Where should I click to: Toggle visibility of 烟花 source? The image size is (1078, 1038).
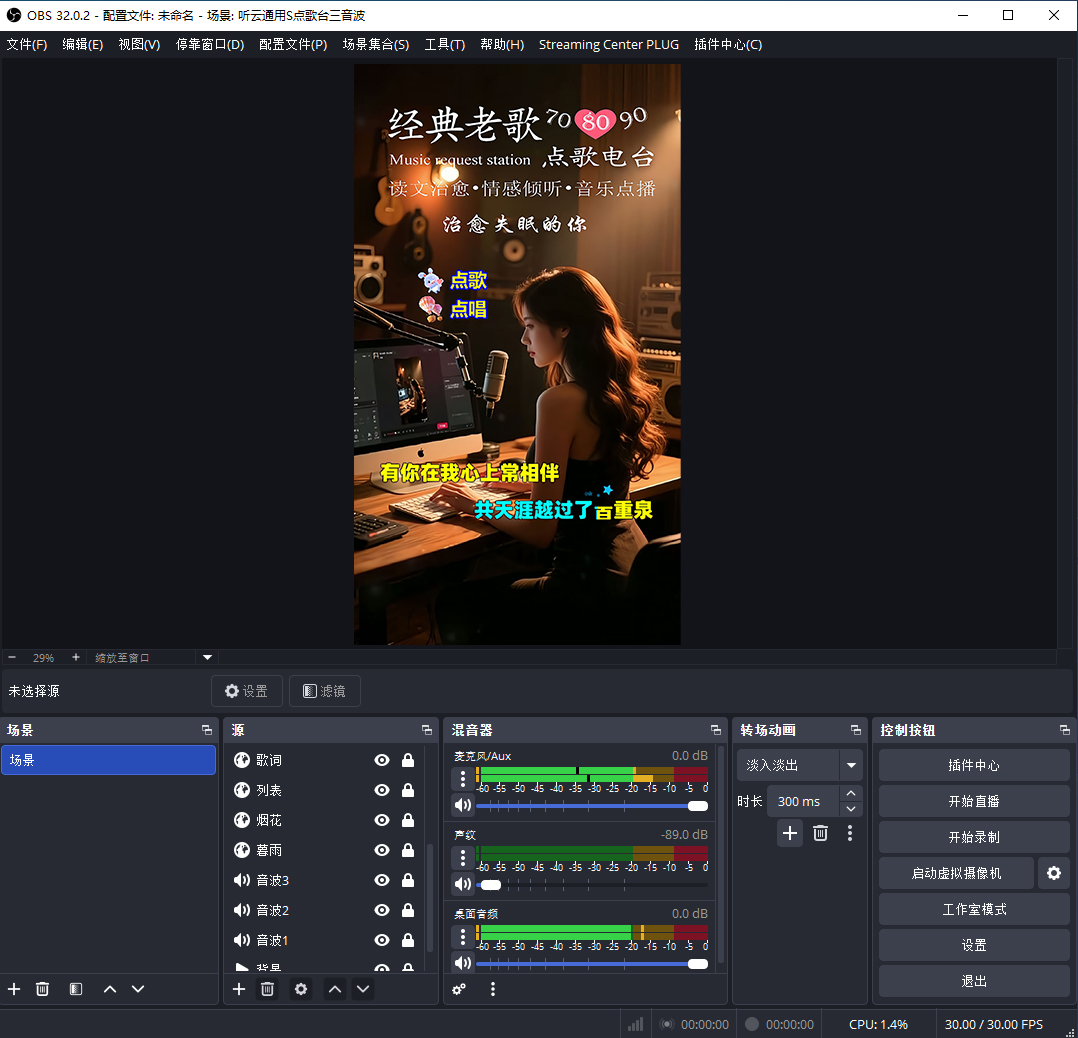click(x=381, y=821)
